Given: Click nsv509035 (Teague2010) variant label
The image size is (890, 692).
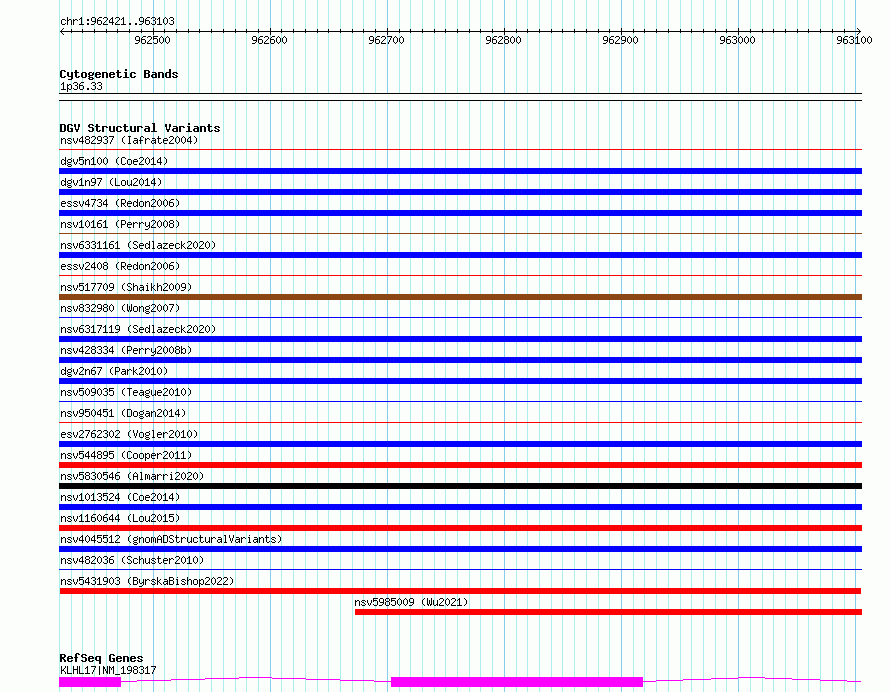Looking at the screenshot, I should pos(126,392).
